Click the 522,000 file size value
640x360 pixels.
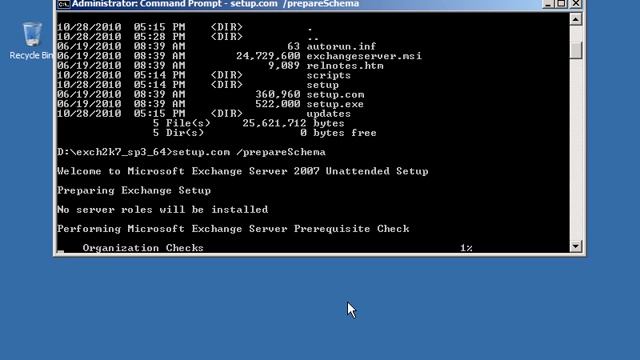[278, 104]
